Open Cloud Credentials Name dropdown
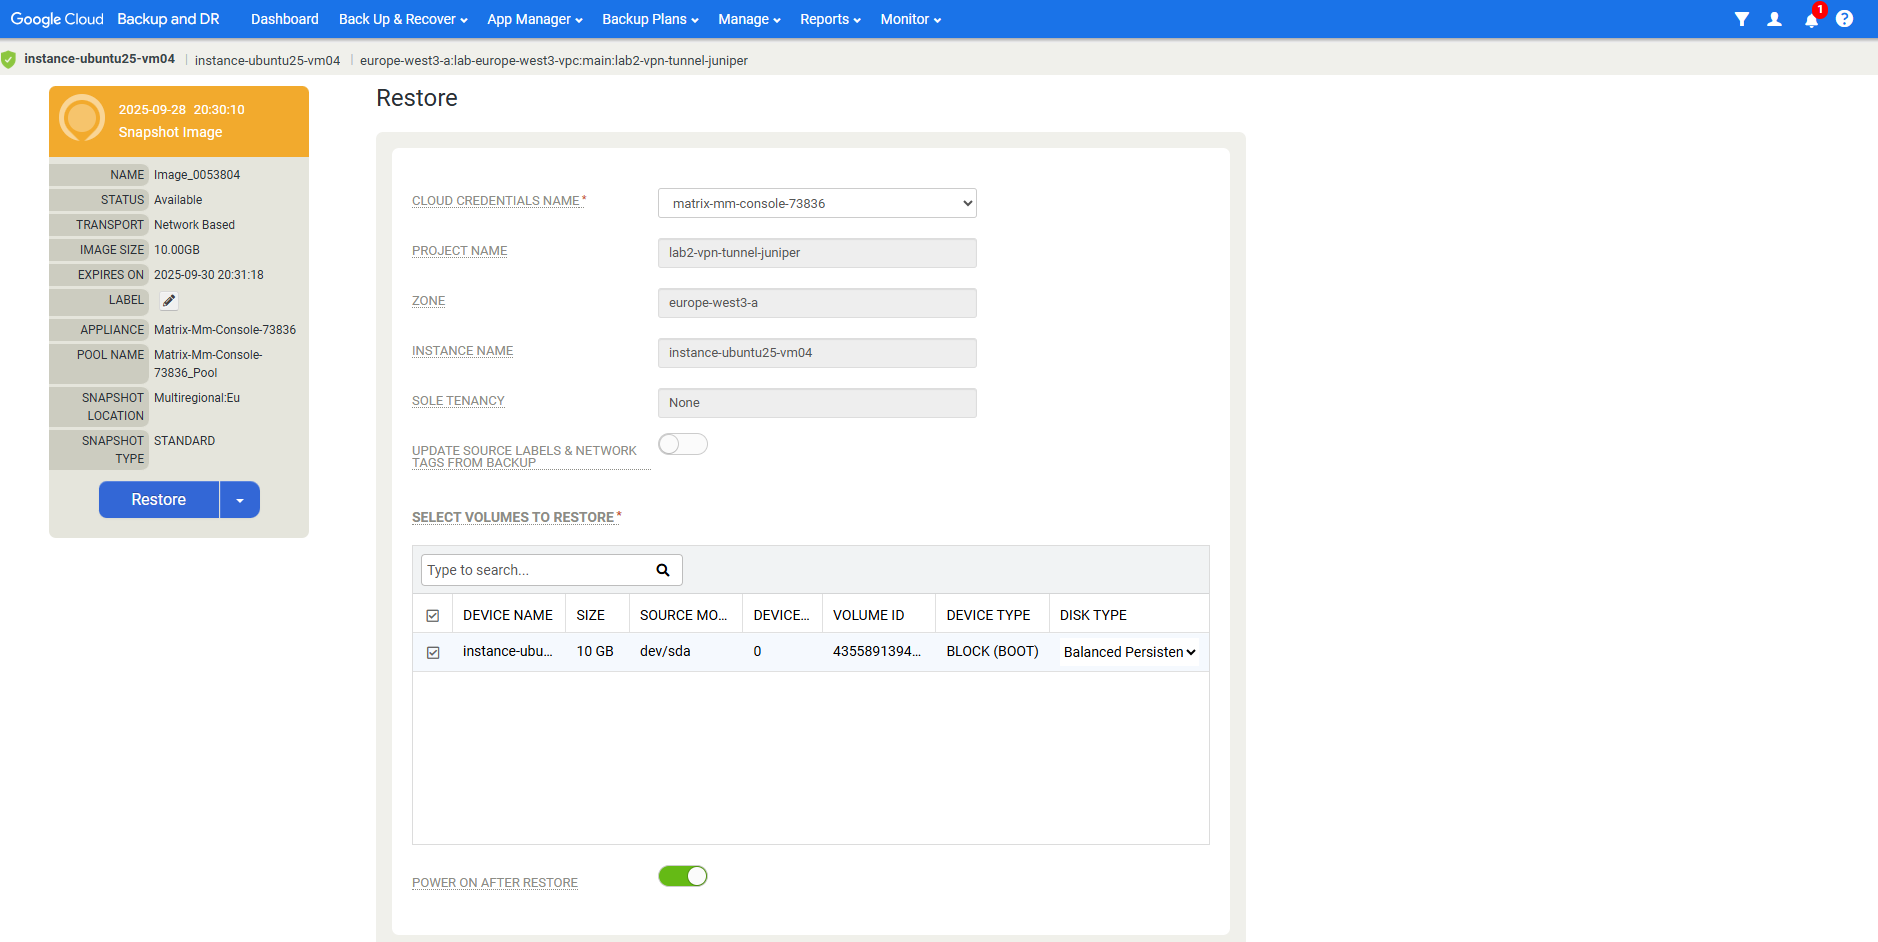Image resolution: width=1878 pixels, height=942 pixels. click(x=817, y=203)
